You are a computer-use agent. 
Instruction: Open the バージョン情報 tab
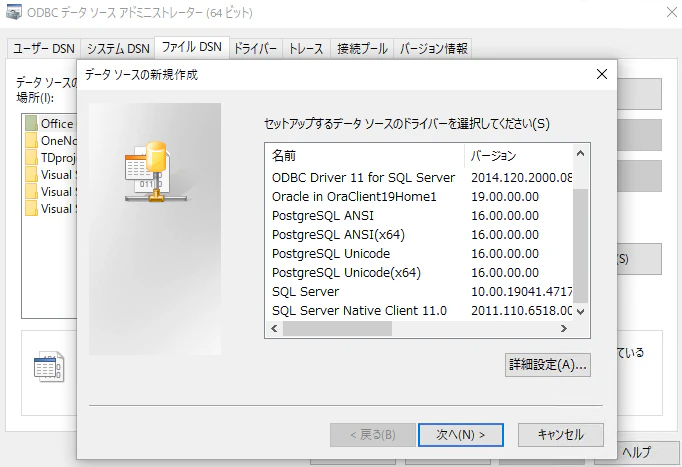(433, 48)
